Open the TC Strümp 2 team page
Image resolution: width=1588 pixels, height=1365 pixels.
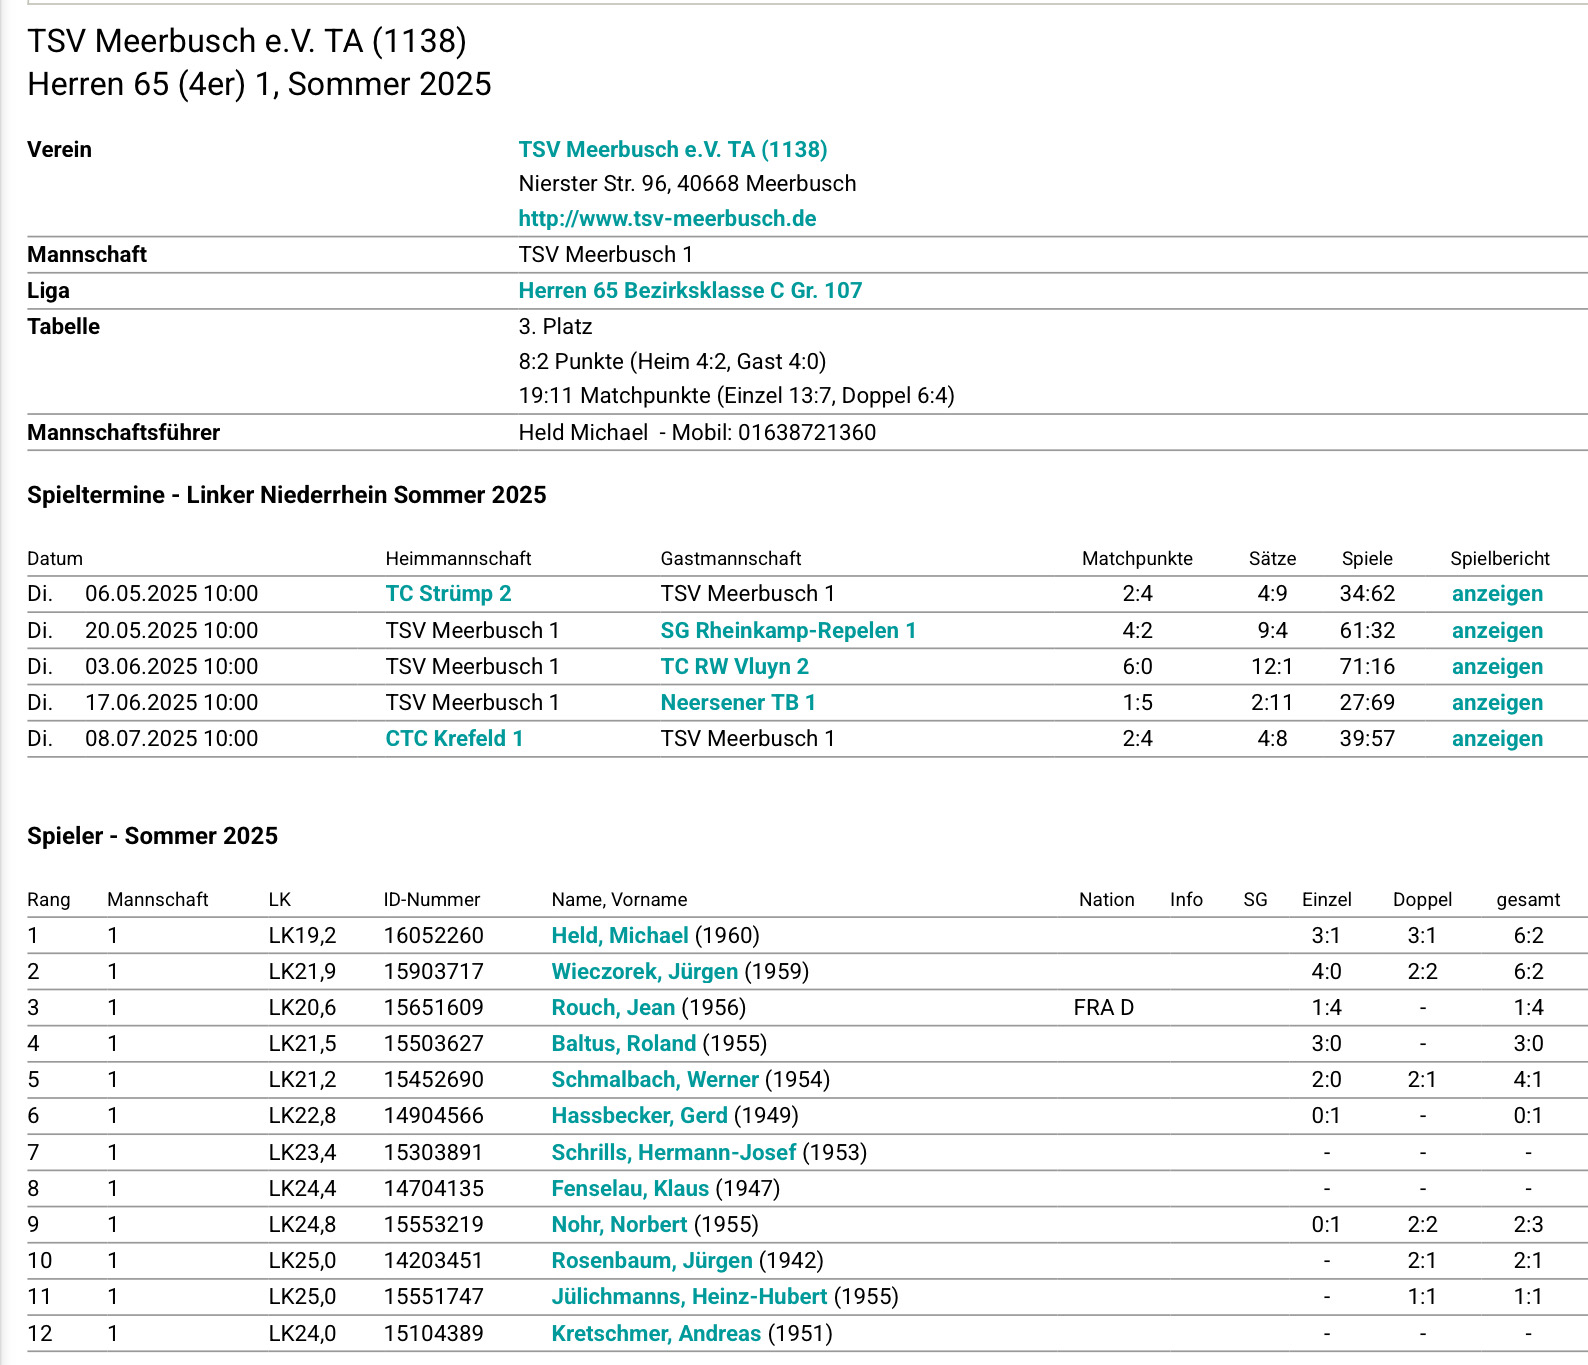(x=448, y=594)
